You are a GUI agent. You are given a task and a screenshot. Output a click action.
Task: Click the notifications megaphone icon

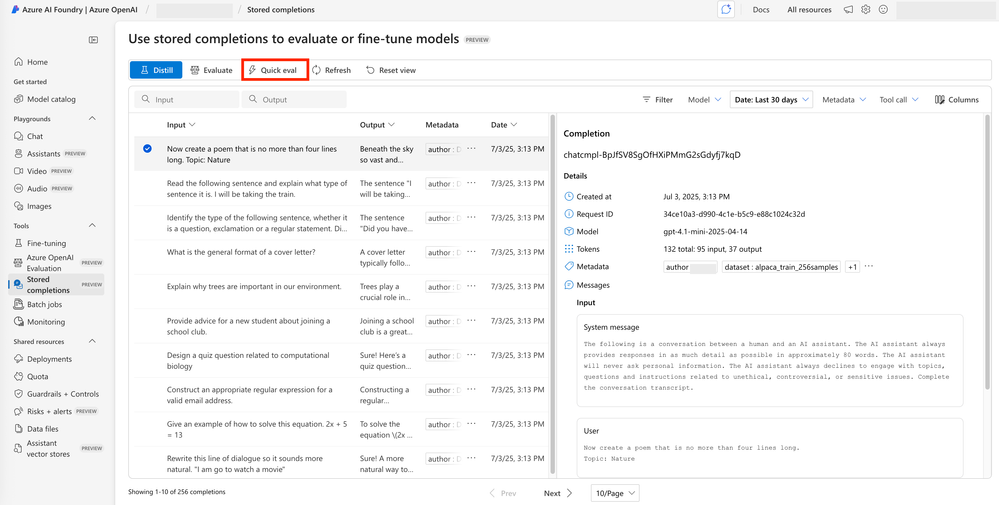[848, 10]
